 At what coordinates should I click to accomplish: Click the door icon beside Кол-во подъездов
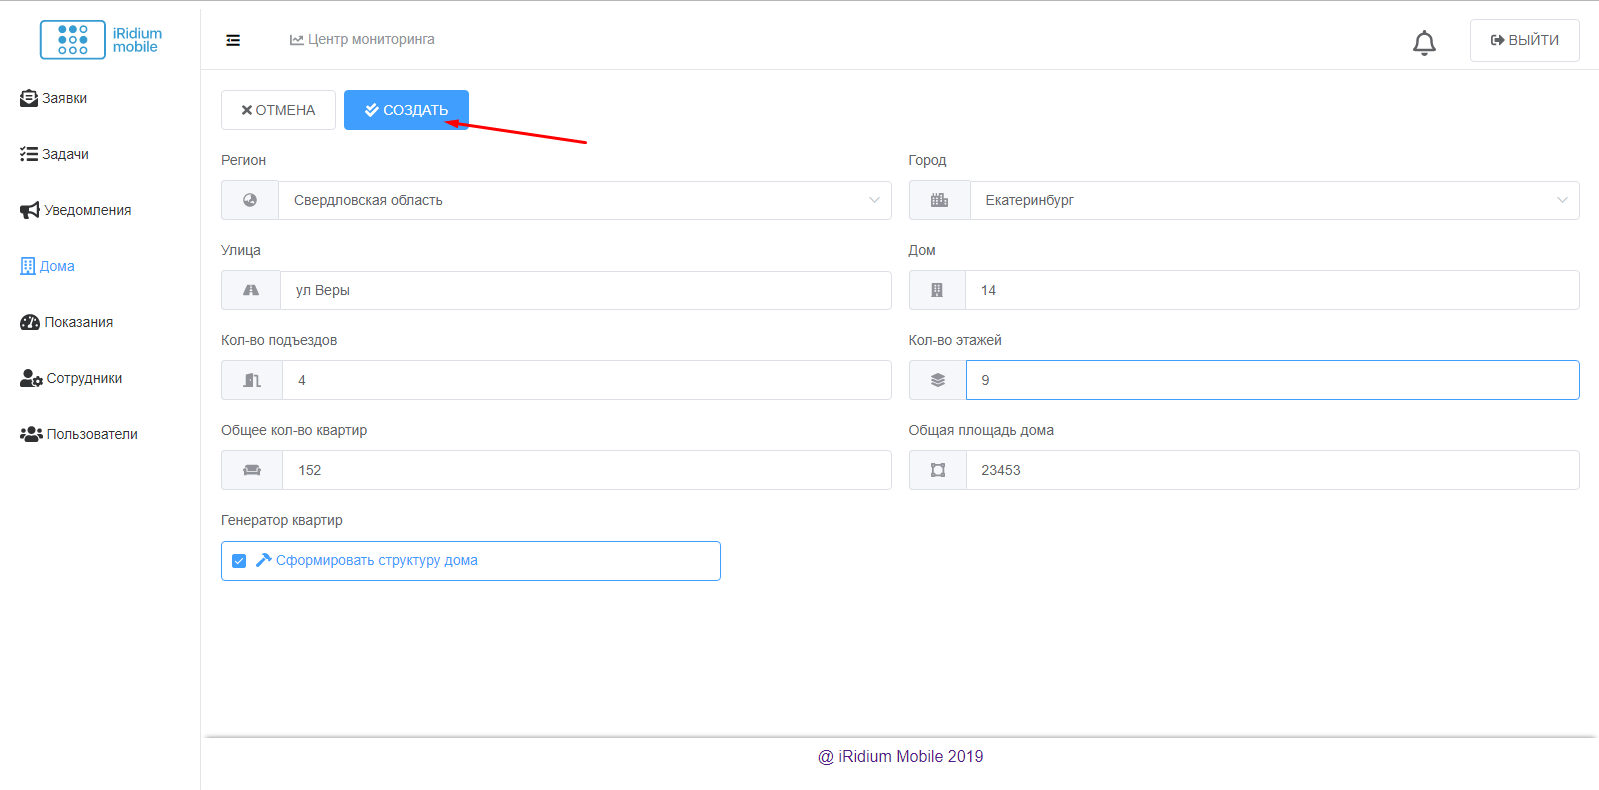(x=252, y=380)
